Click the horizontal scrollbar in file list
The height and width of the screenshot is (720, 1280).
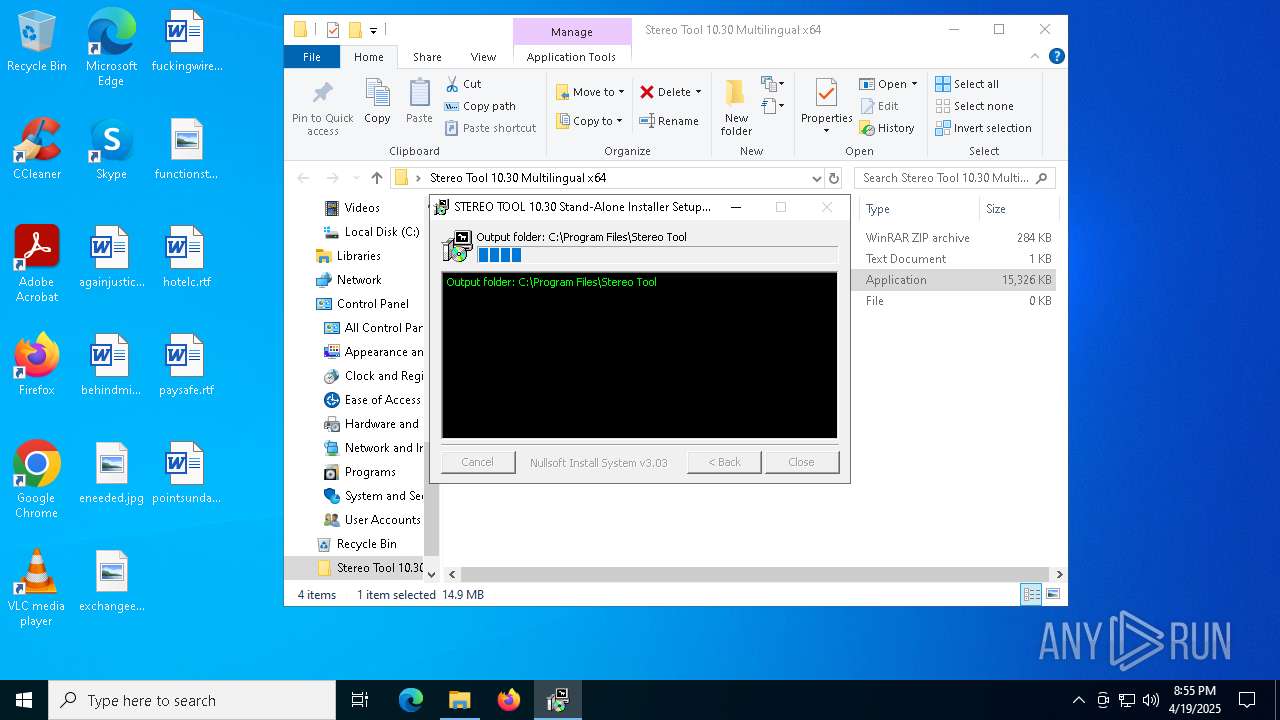755,574
